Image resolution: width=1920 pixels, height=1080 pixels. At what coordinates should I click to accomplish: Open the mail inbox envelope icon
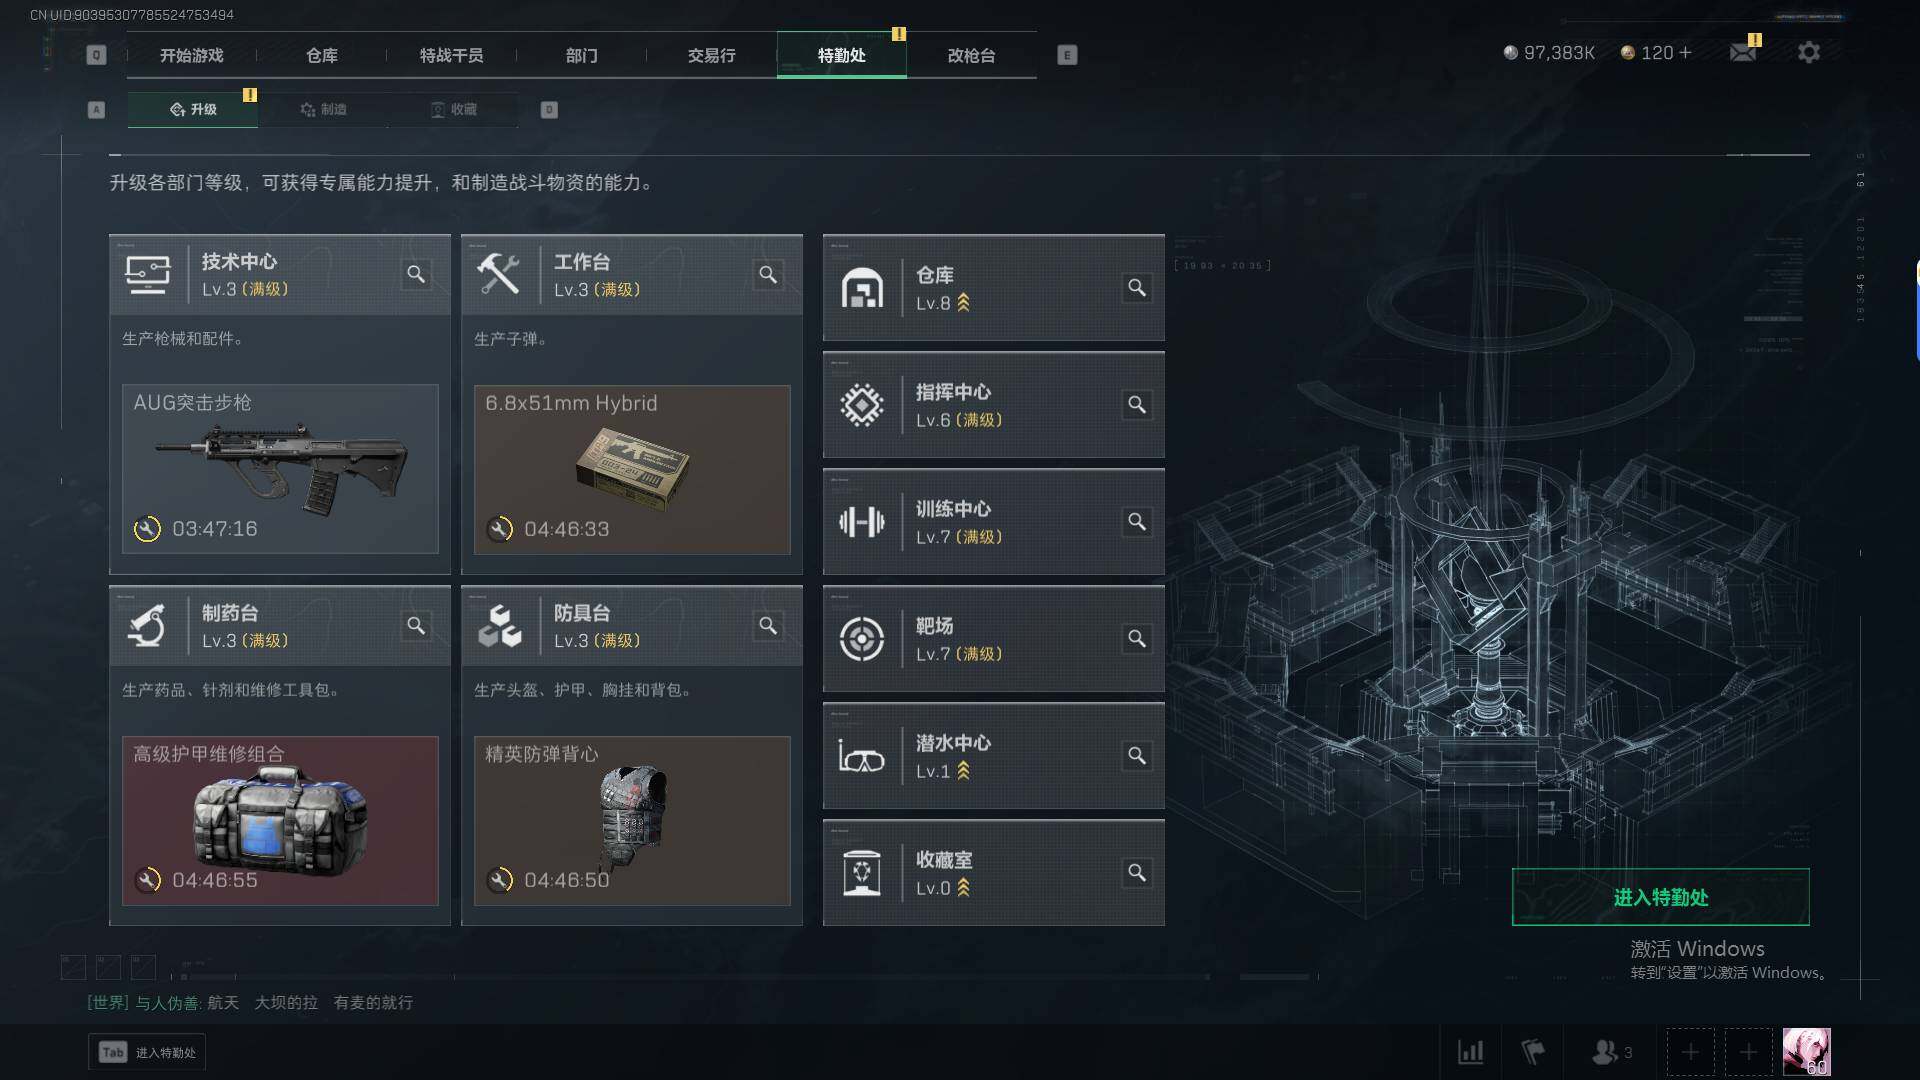1743,52
